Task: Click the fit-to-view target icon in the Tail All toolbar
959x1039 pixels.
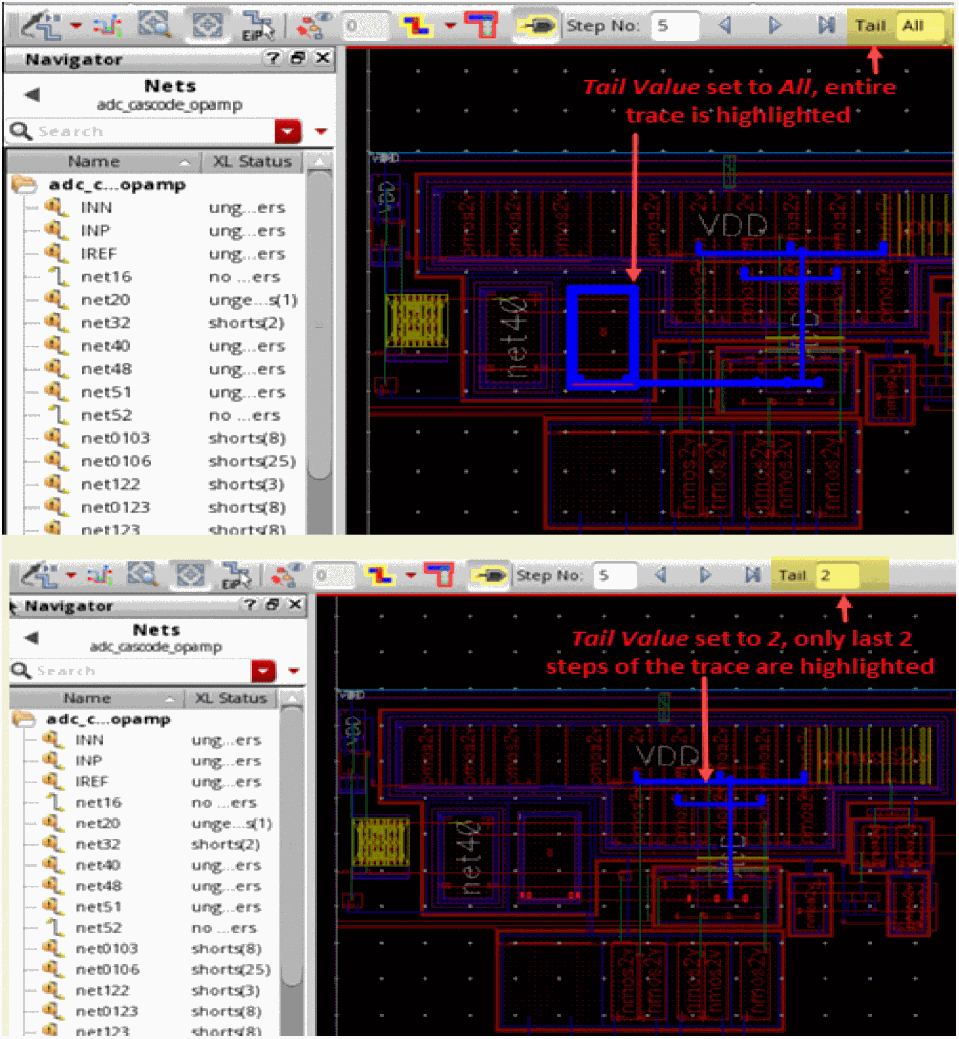Action: pyautogui.click(x=207, y=25)
